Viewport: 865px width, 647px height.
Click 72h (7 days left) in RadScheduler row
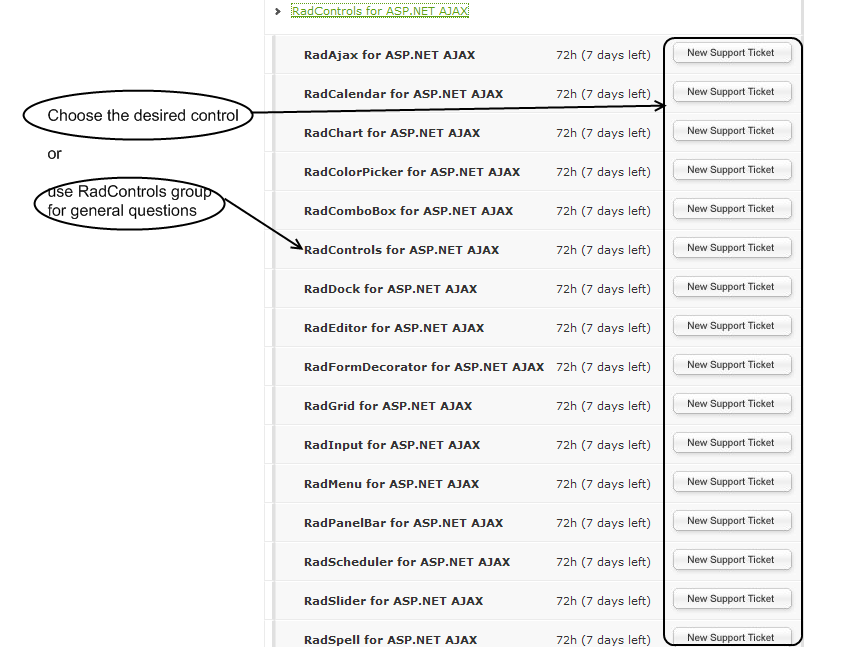click(604, 562)
